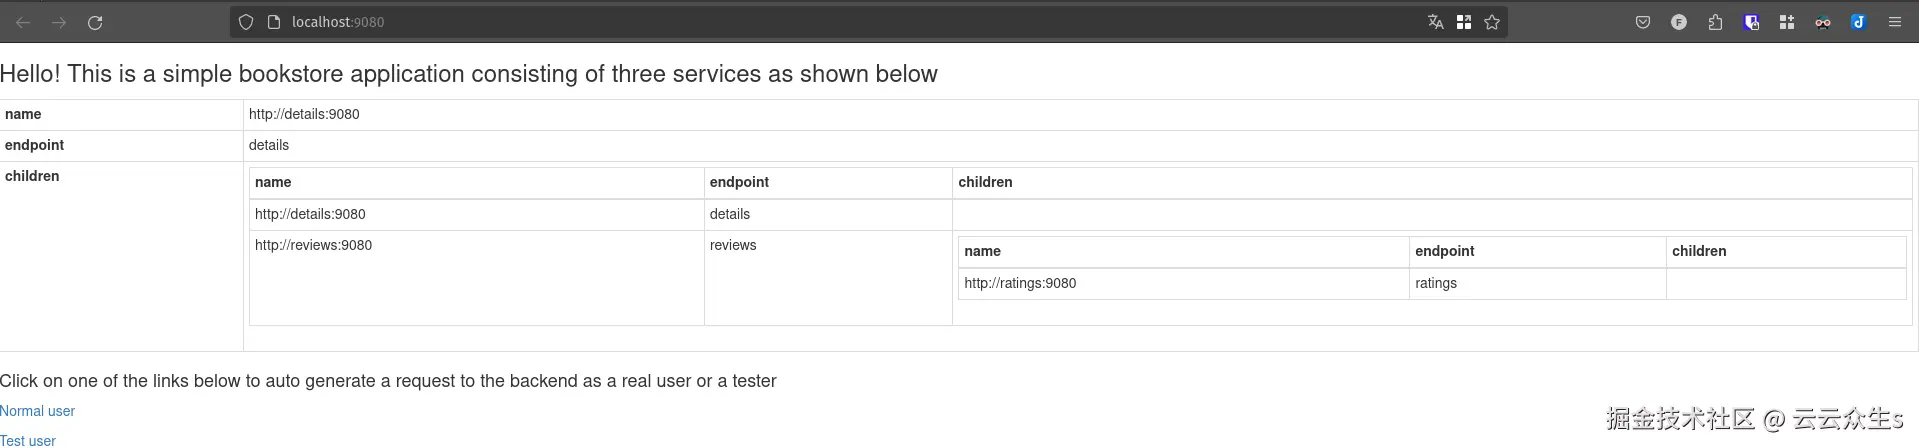Click the round F profile icon
The width and height of the screenshot is (1919, 448).
(x=1679, y=22)
